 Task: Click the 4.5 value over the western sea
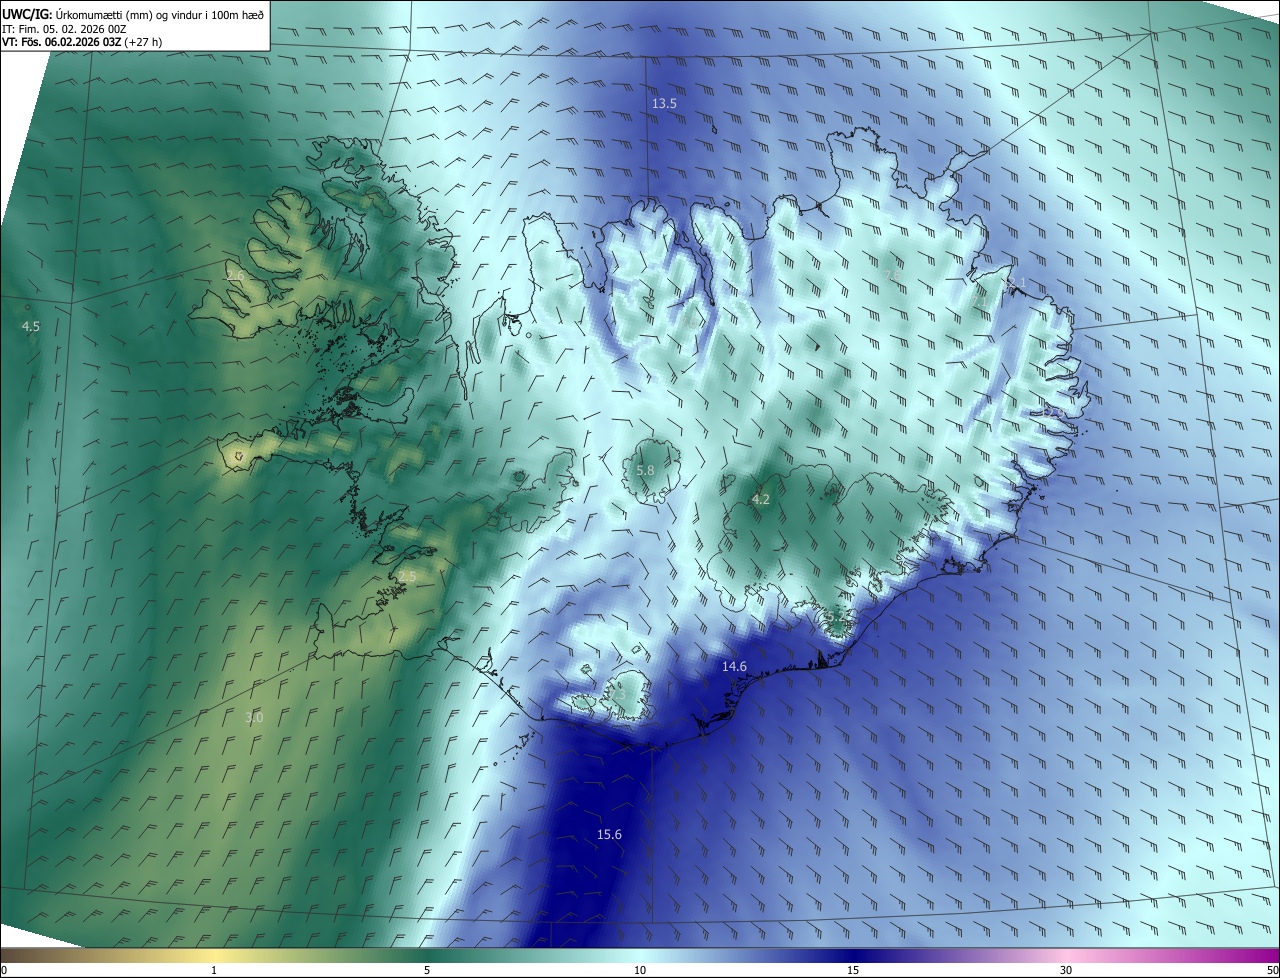31,327
